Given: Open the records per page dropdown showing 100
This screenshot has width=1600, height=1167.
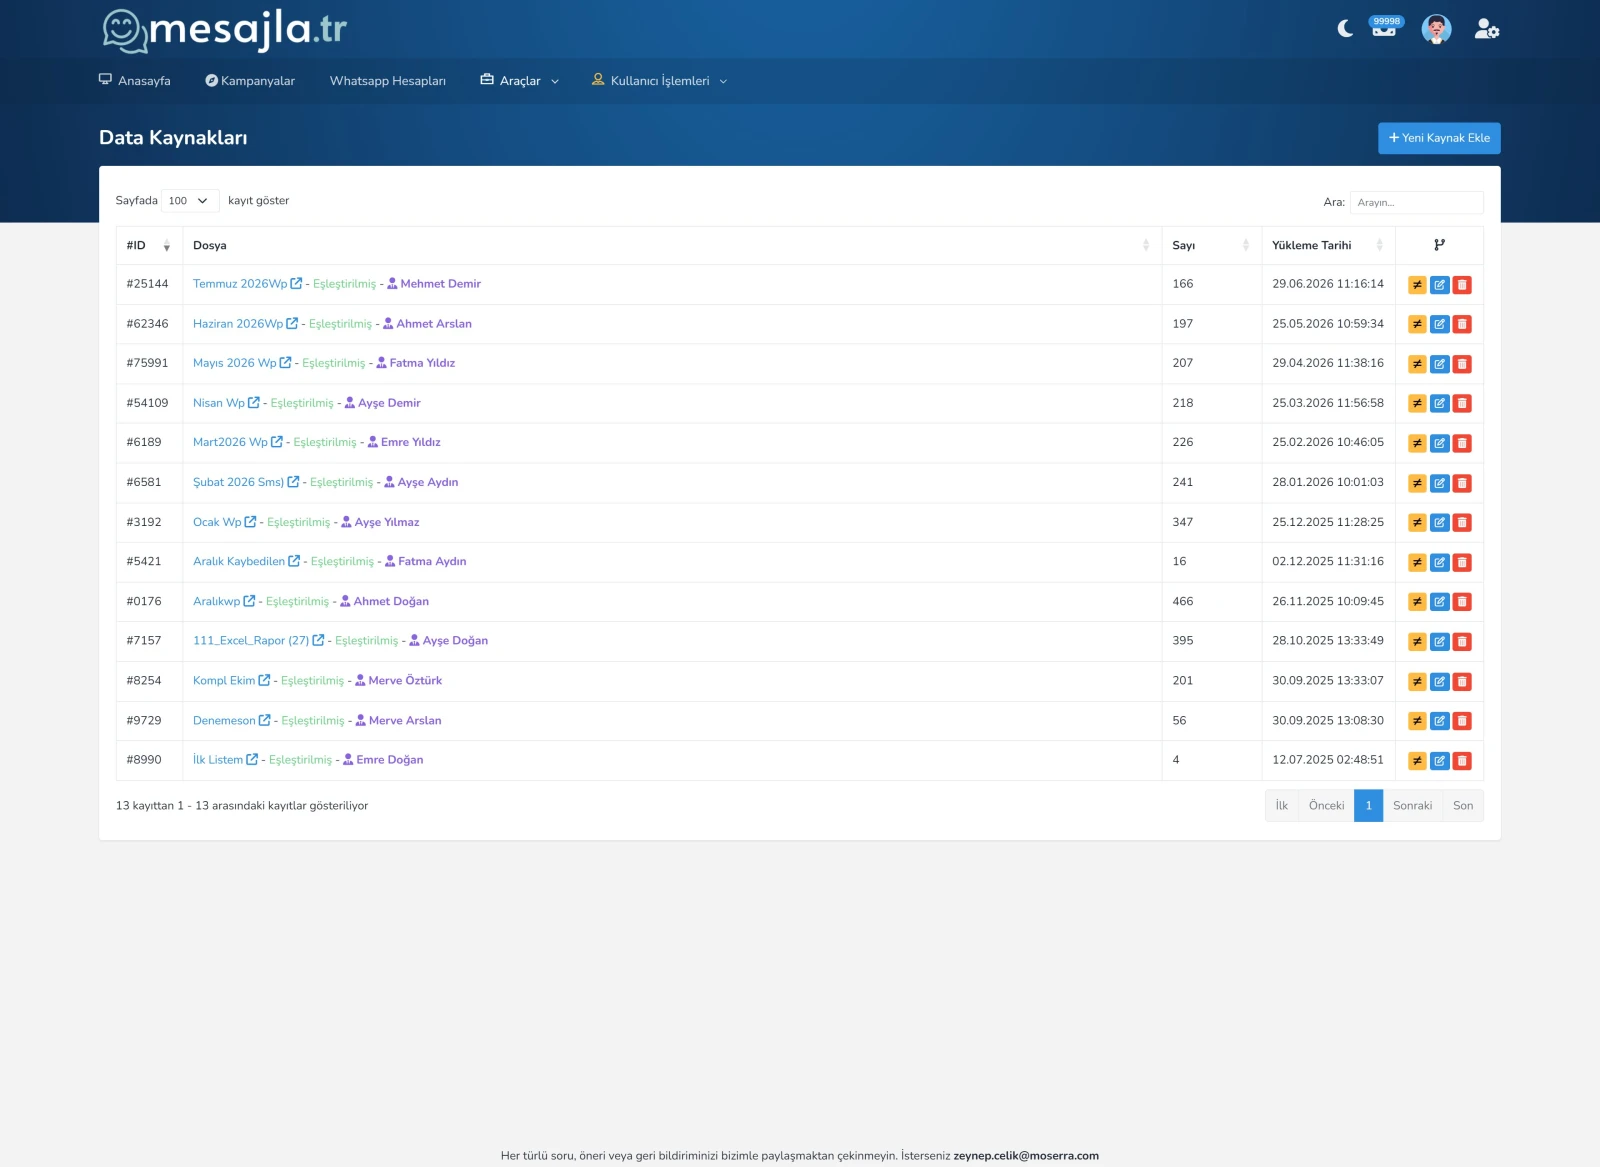Looking at the screenshot, I should (190, 201).
